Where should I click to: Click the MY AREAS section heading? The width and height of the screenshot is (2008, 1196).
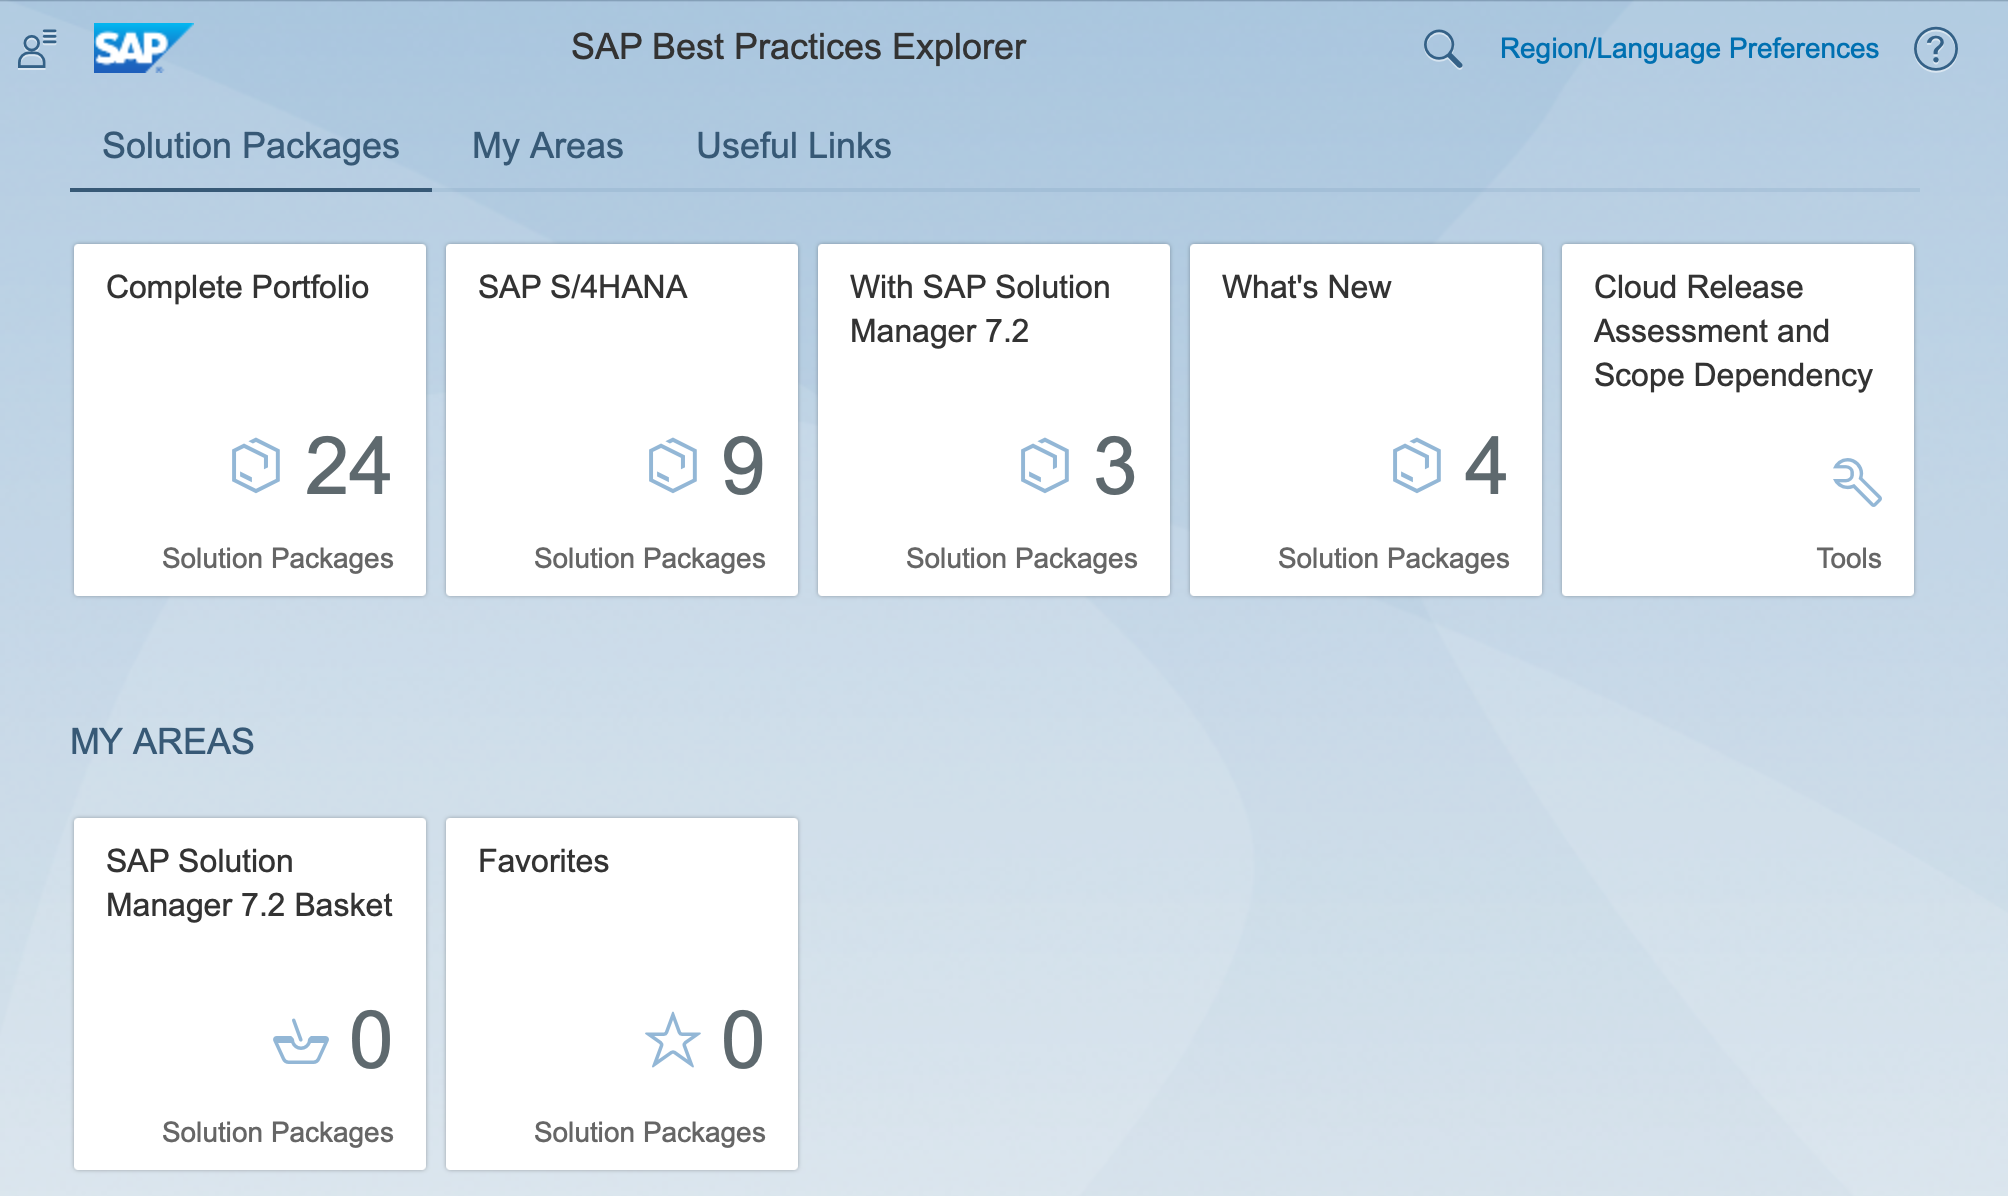coord(162,742)
